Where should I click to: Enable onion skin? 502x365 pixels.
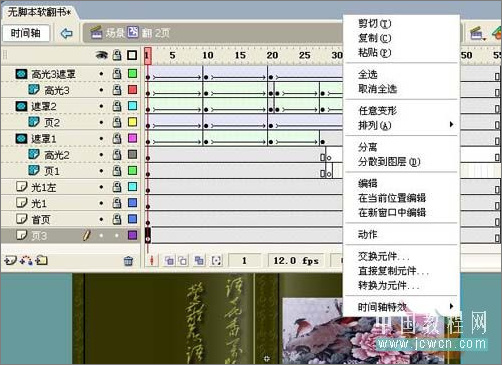click(x=169, y=260)
